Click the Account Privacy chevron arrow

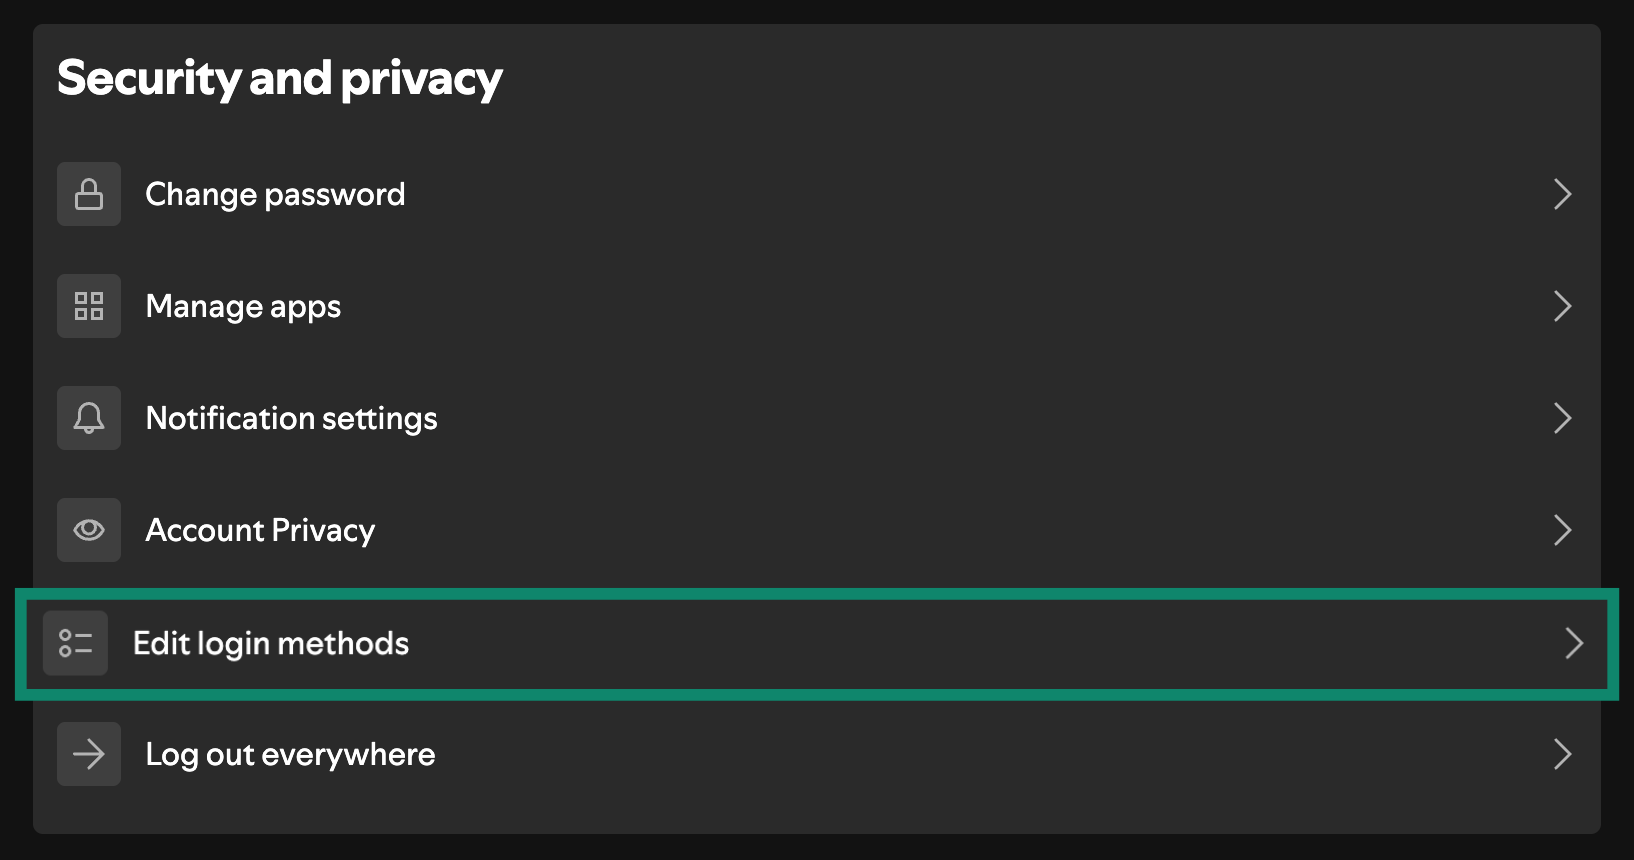pos(1562,531)
